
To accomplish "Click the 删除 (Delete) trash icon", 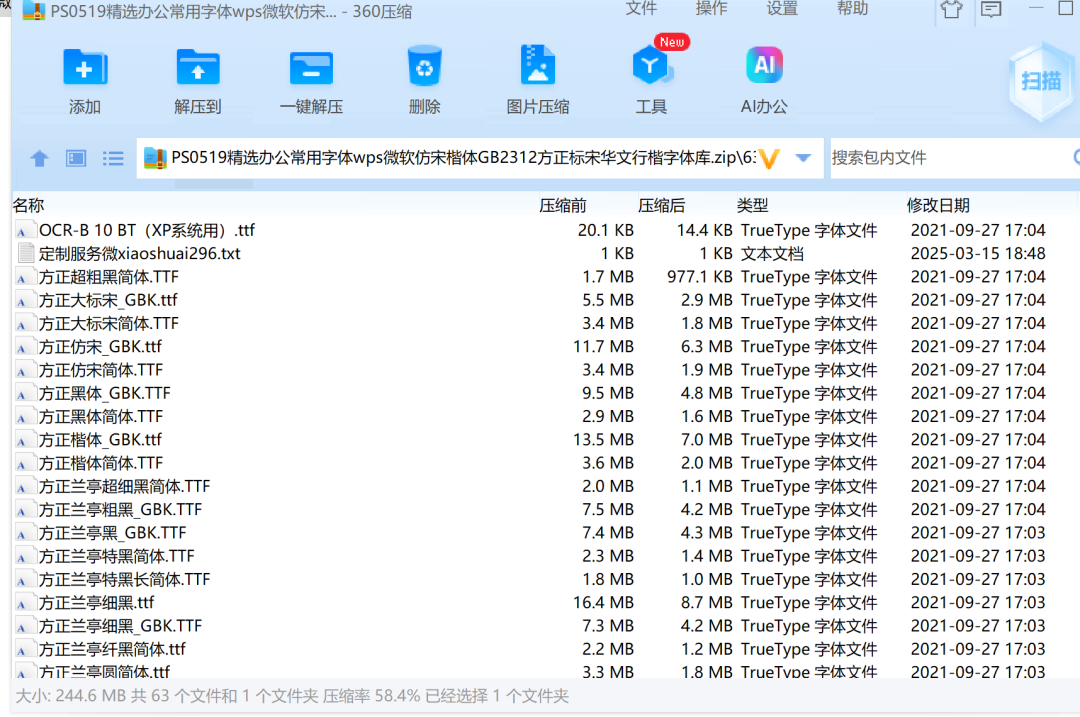I will click(424, 65).
